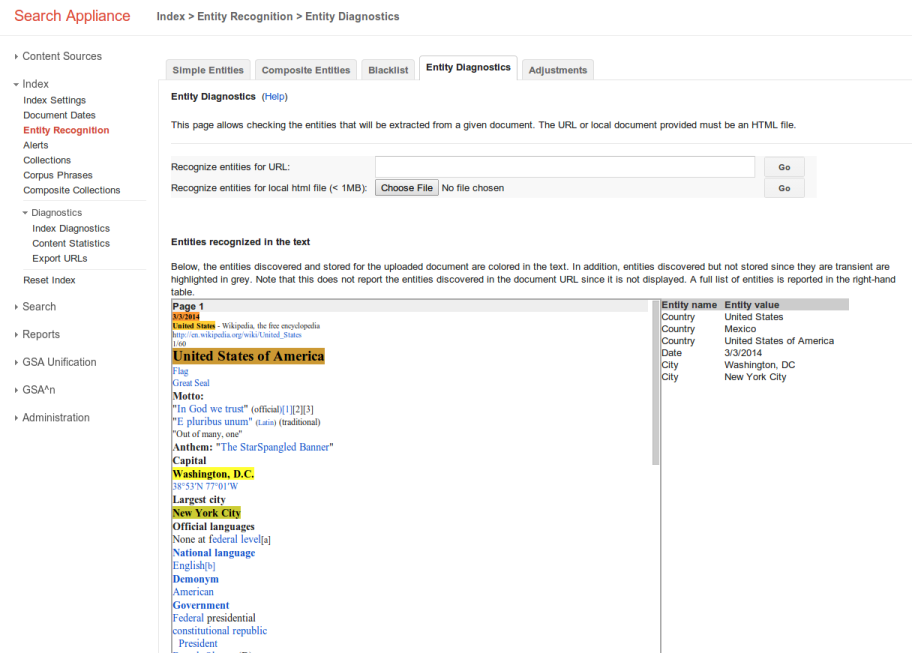
Task: Click the highlighted Washington, D.C. entity
Action: coord(213,474)
